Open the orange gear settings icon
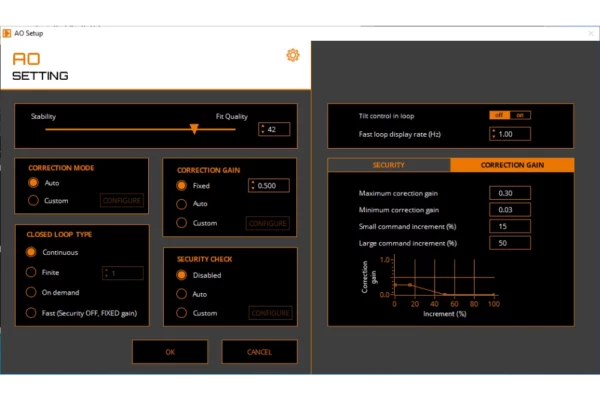This screenshot has height=400, width=600. click(293, 56)
